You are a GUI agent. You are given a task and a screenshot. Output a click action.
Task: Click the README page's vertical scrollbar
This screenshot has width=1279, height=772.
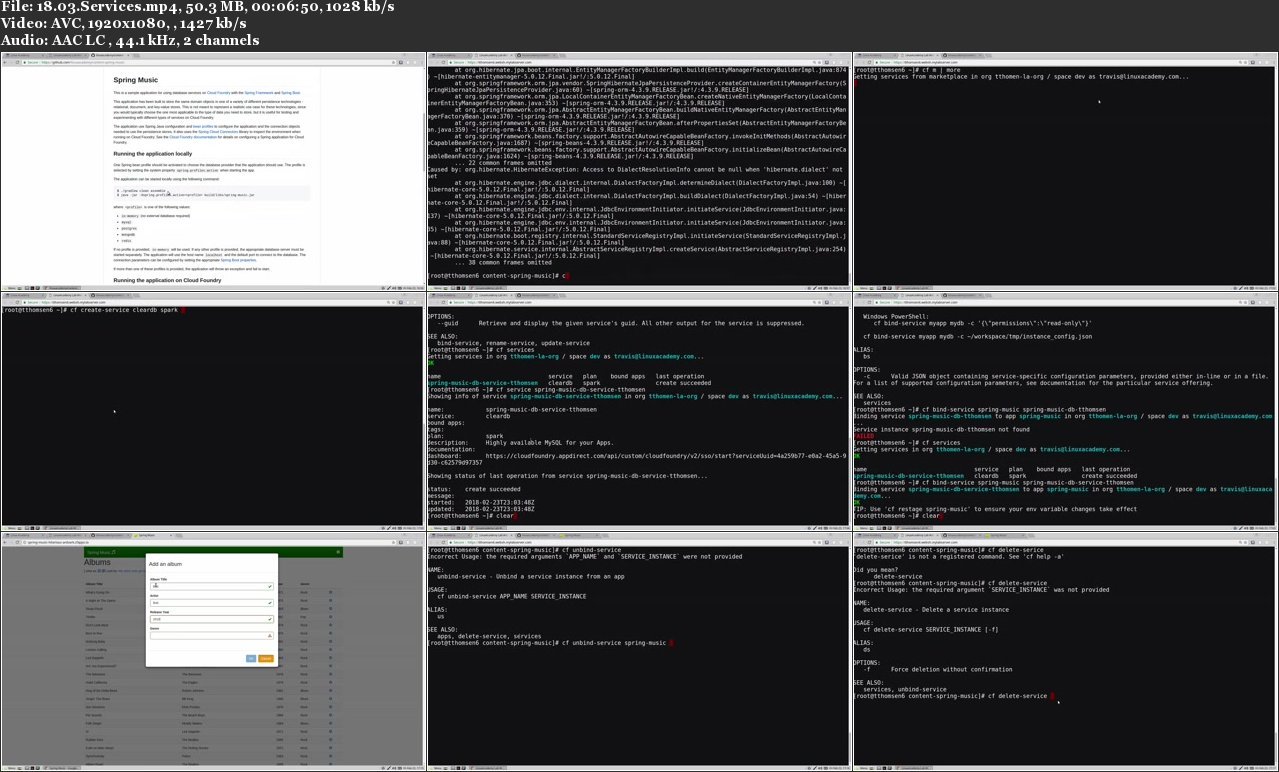coord(422,175)
